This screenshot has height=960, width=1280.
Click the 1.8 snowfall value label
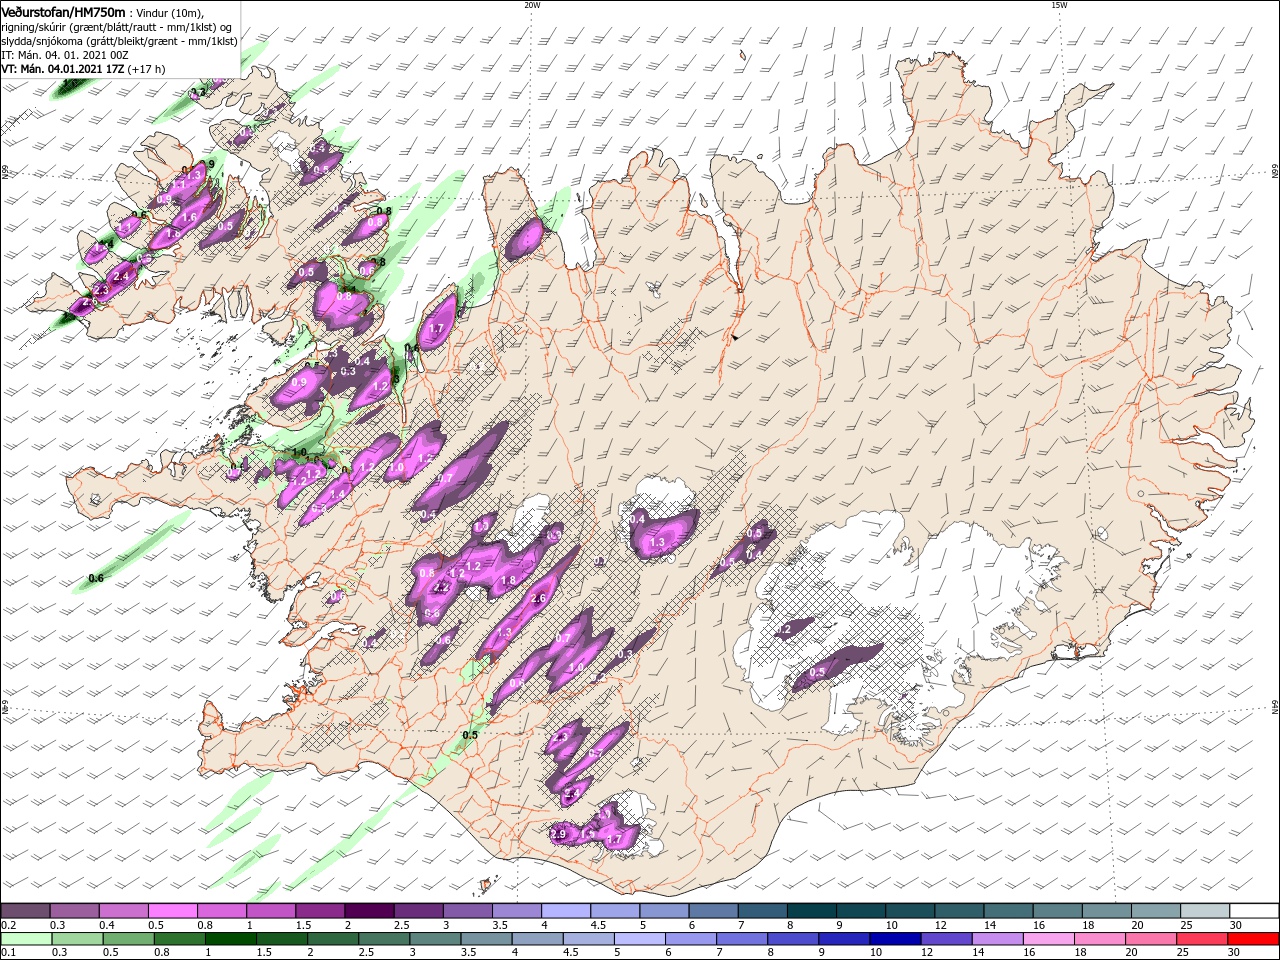click(508, 580)
